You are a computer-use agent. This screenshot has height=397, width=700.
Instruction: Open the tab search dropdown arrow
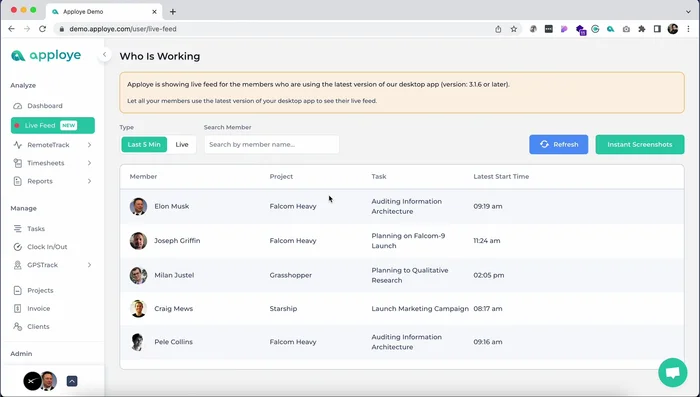coord(688,12)
